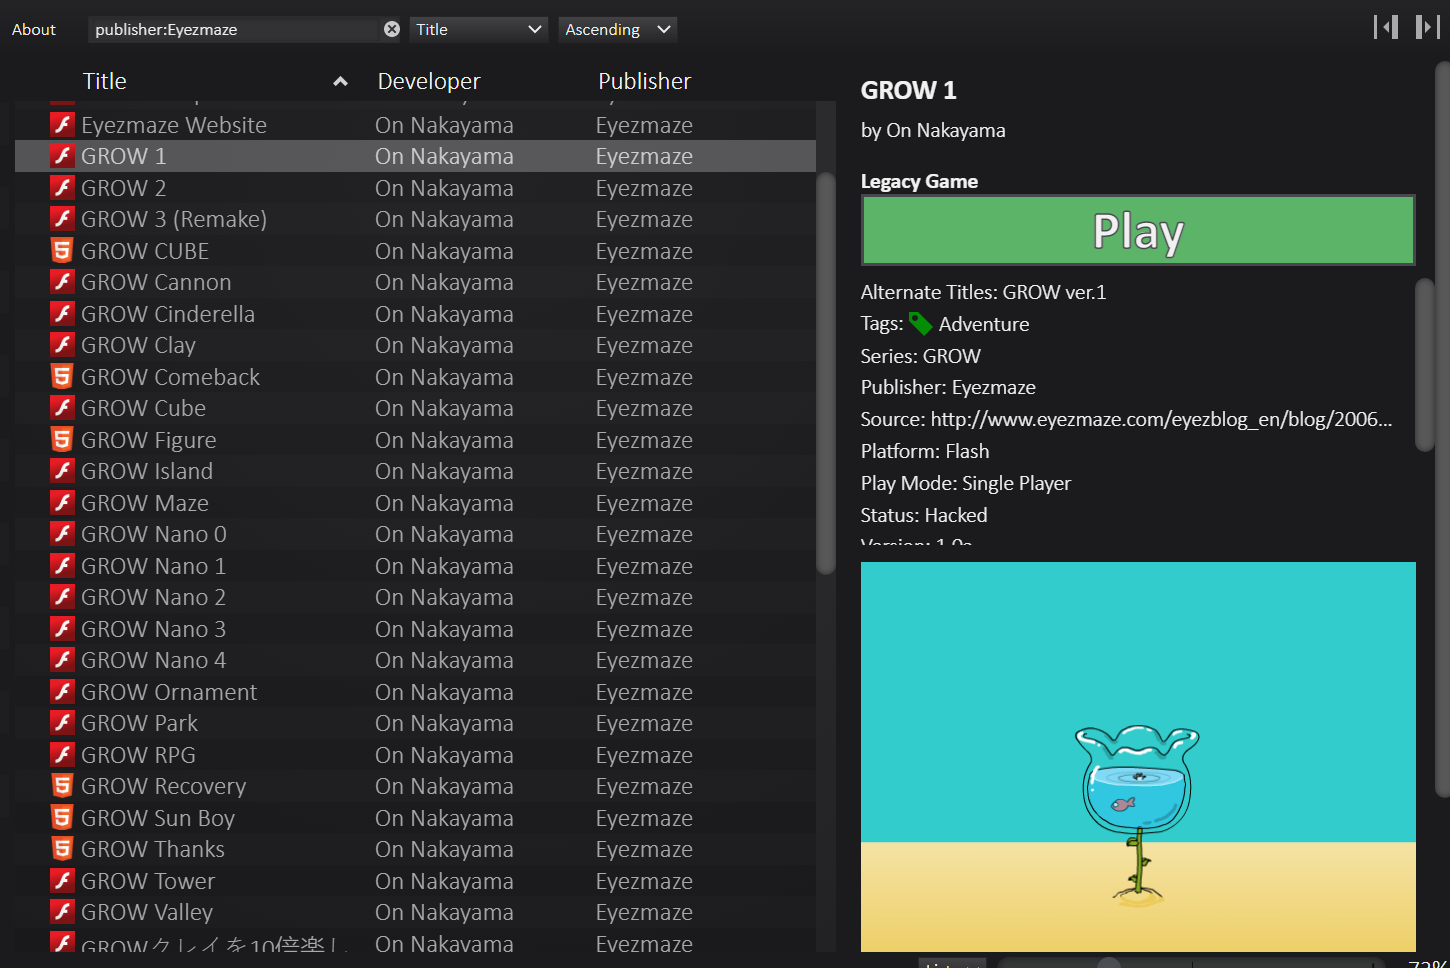Sort the list by the Developer column header

429,81
